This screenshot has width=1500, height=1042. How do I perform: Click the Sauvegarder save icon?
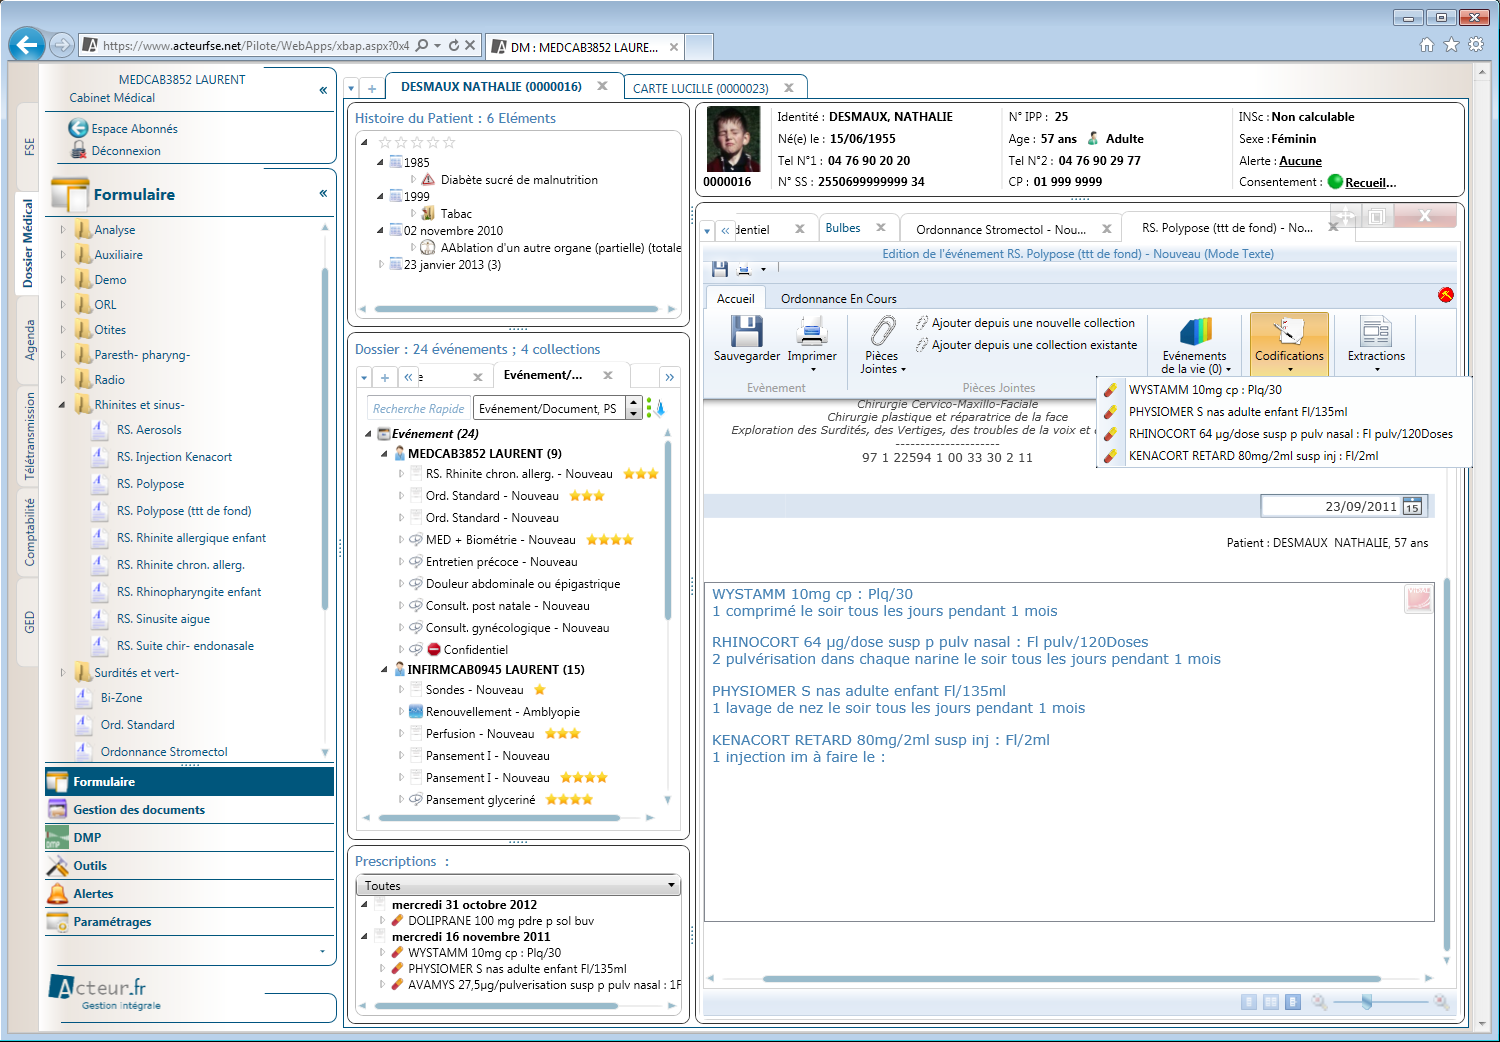pos(746,333)
